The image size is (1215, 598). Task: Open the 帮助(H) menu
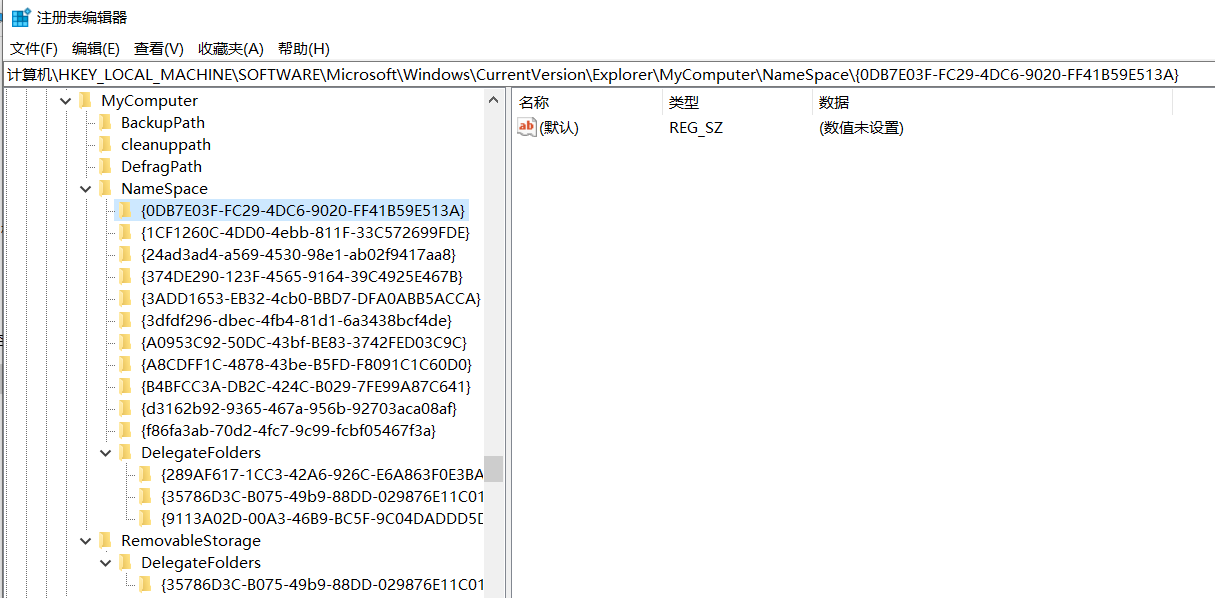(x=304, y=49)
